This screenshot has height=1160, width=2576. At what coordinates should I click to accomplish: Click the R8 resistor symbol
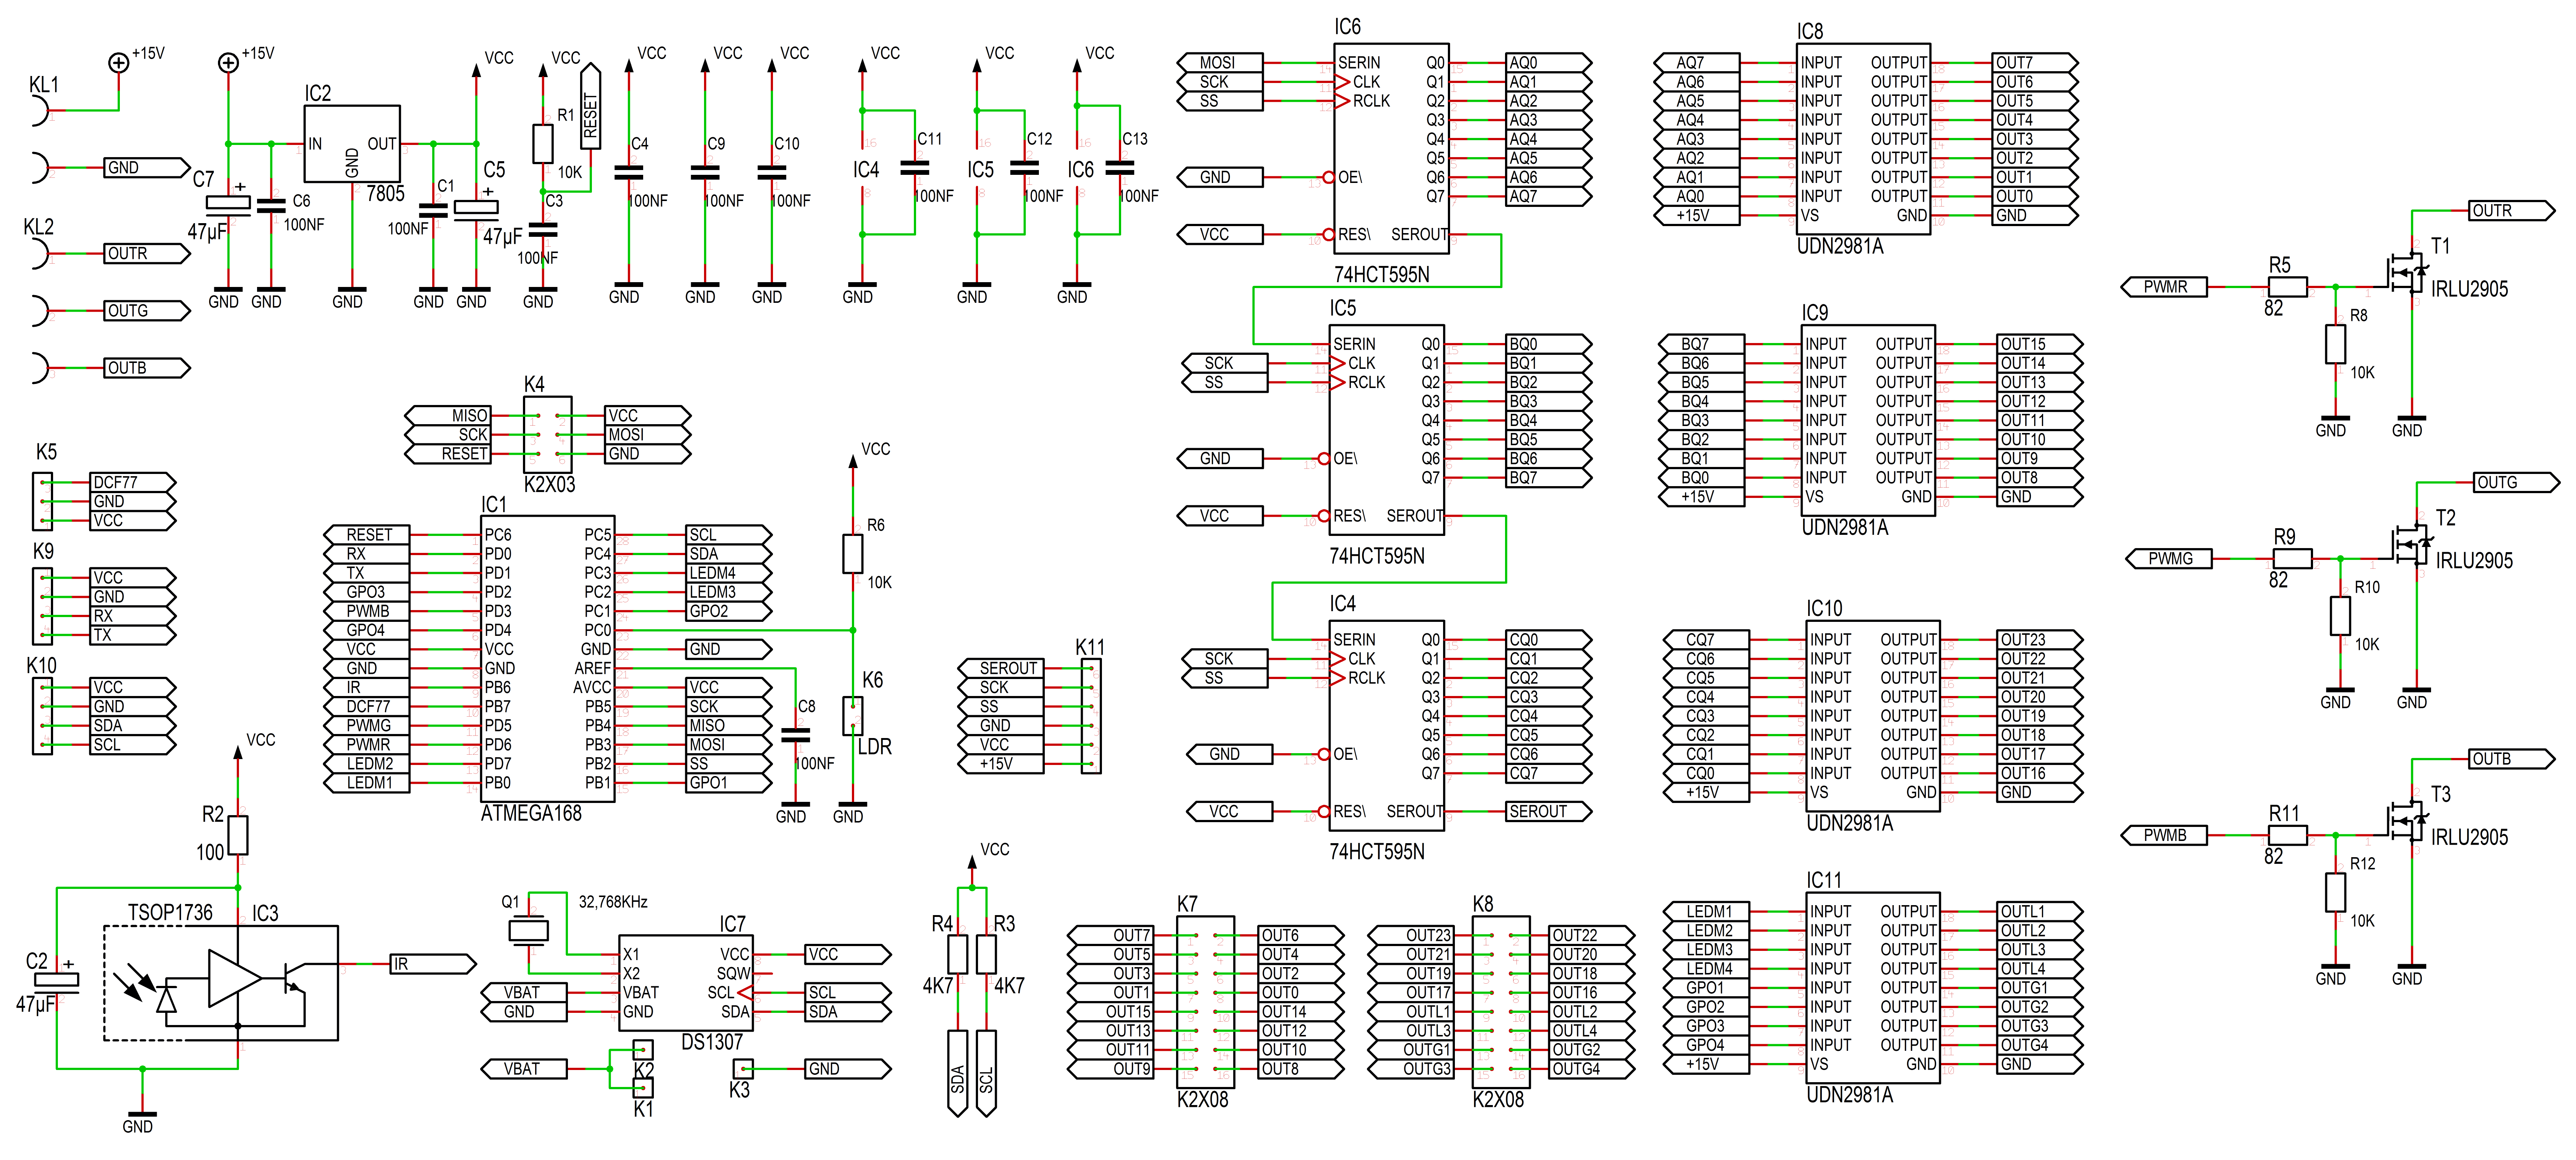2335,344
